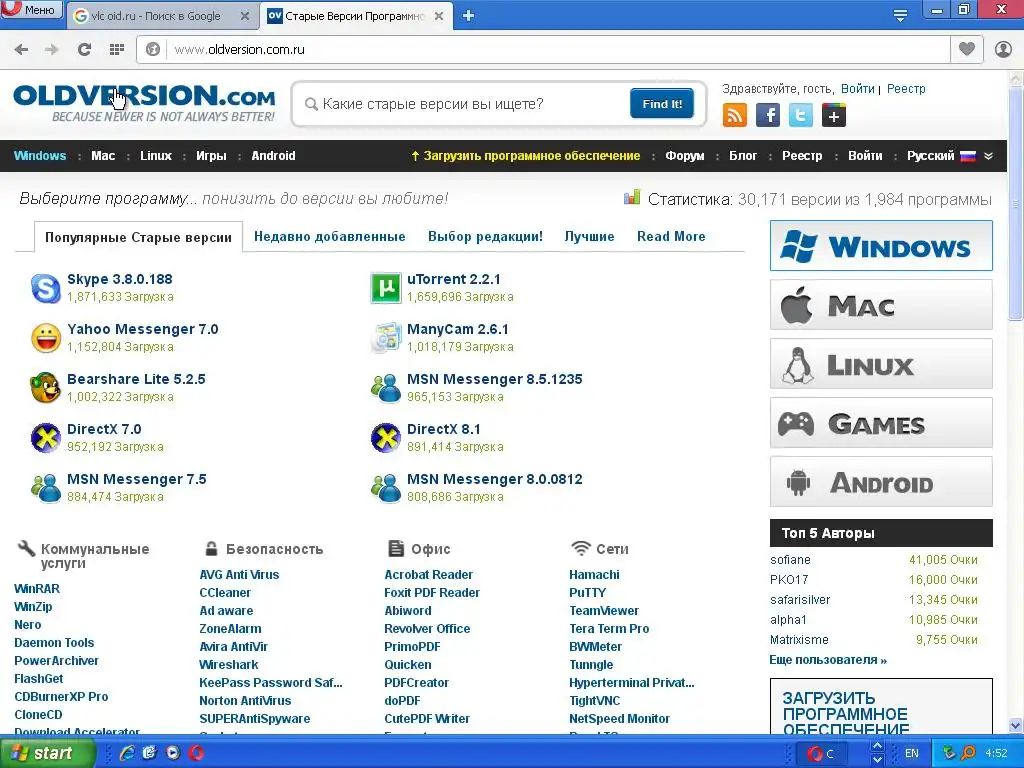Click the ManyCam icon

point(386,338)
